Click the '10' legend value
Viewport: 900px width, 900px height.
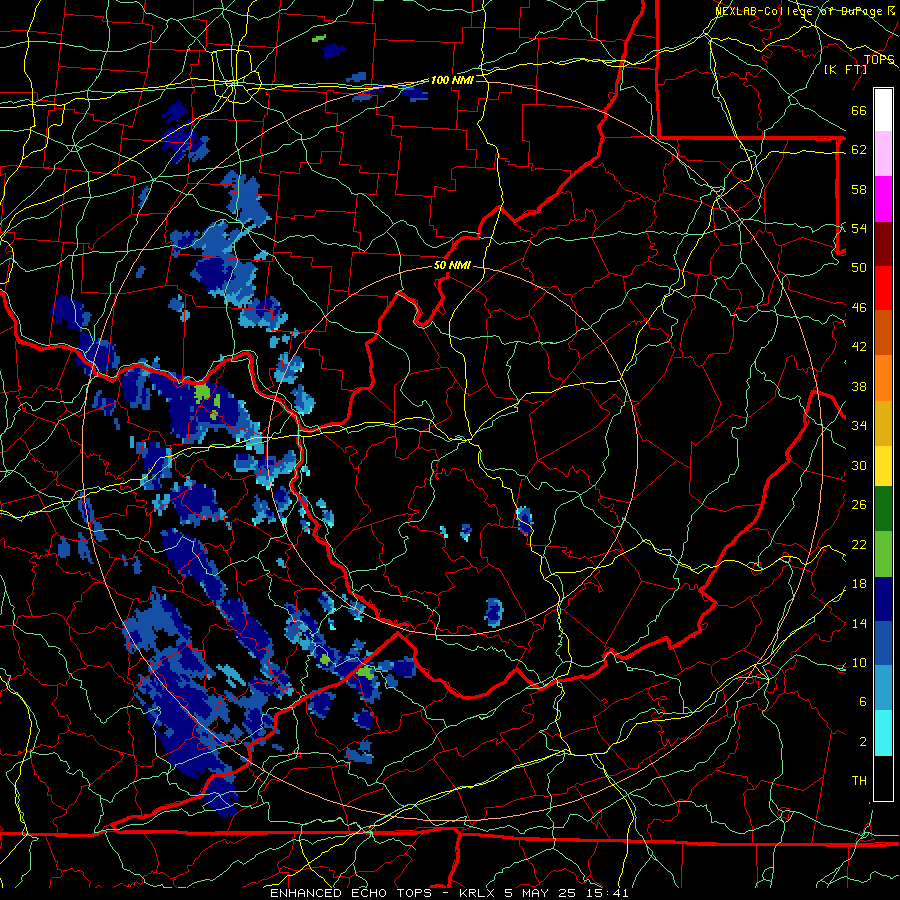tap(859, 662)
